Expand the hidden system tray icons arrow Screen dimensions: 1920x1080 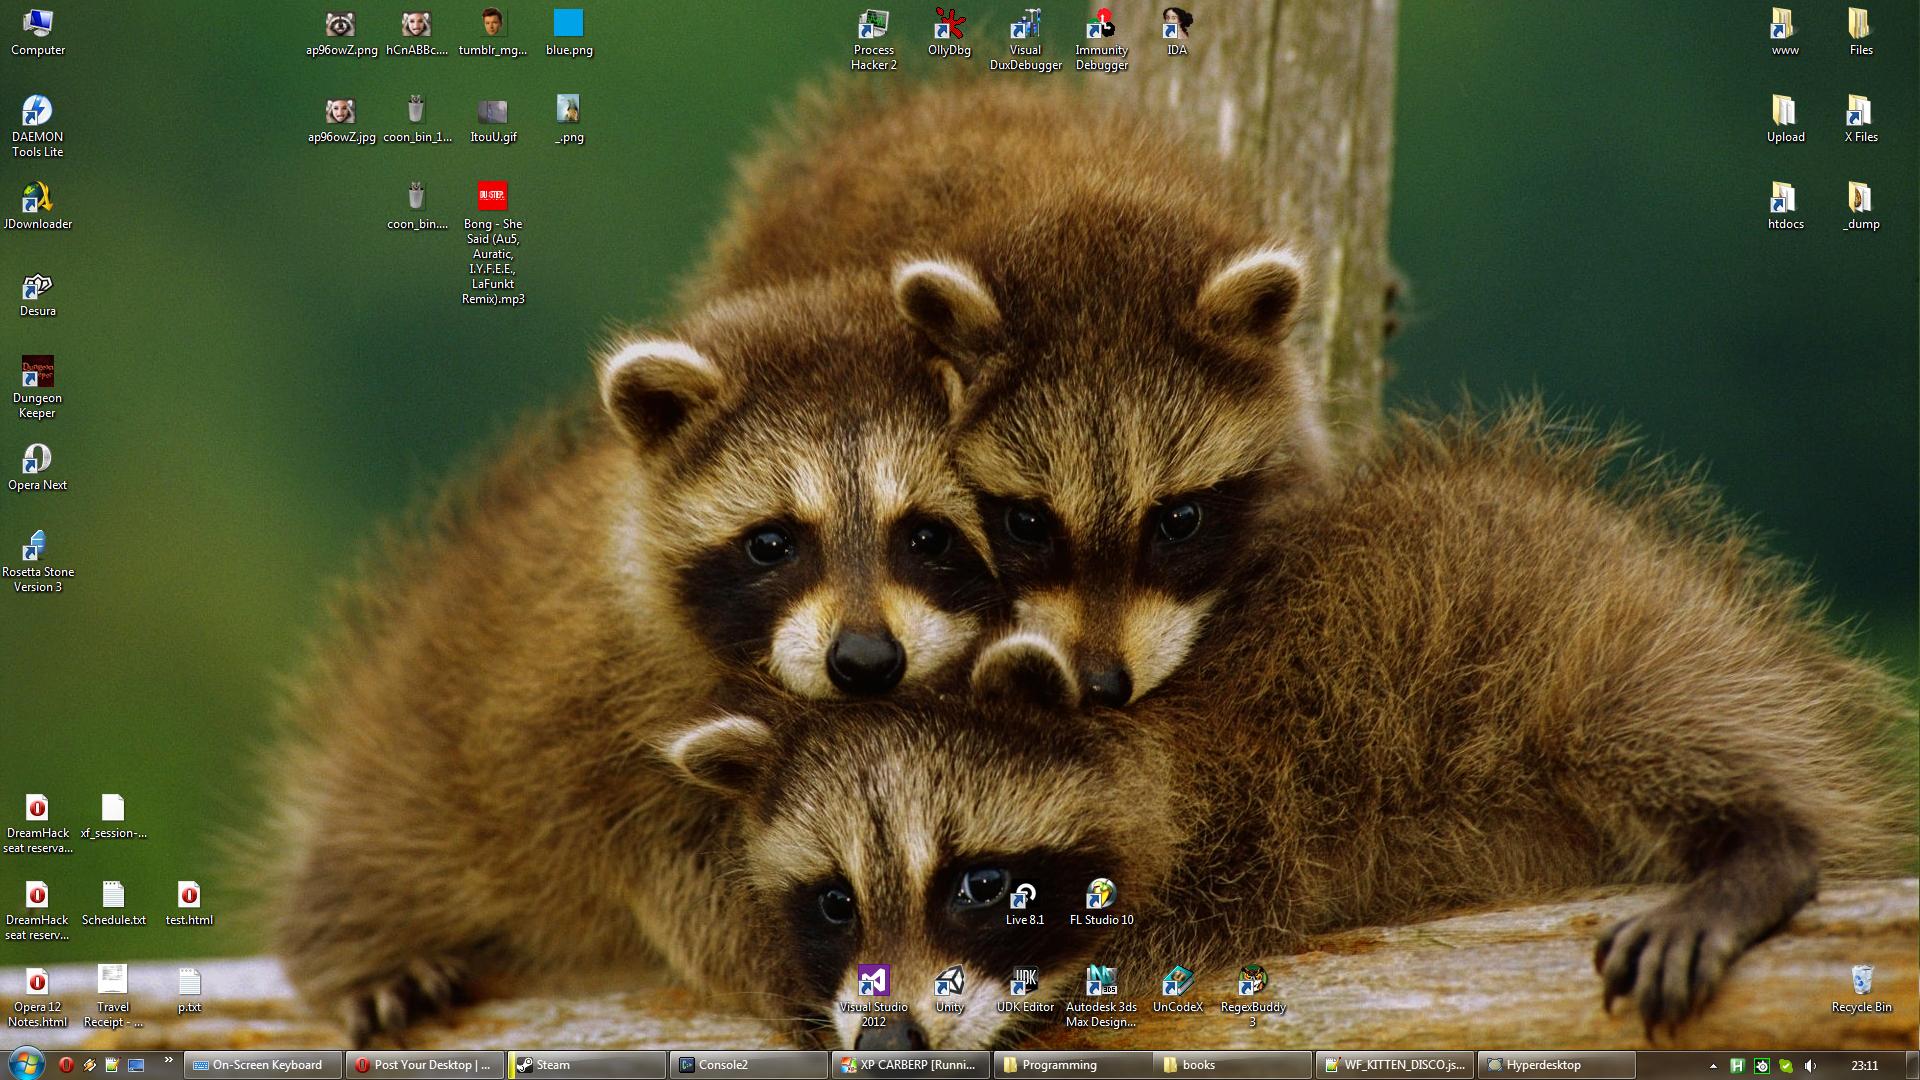pyautogui.click(x=1713, y=1066)
